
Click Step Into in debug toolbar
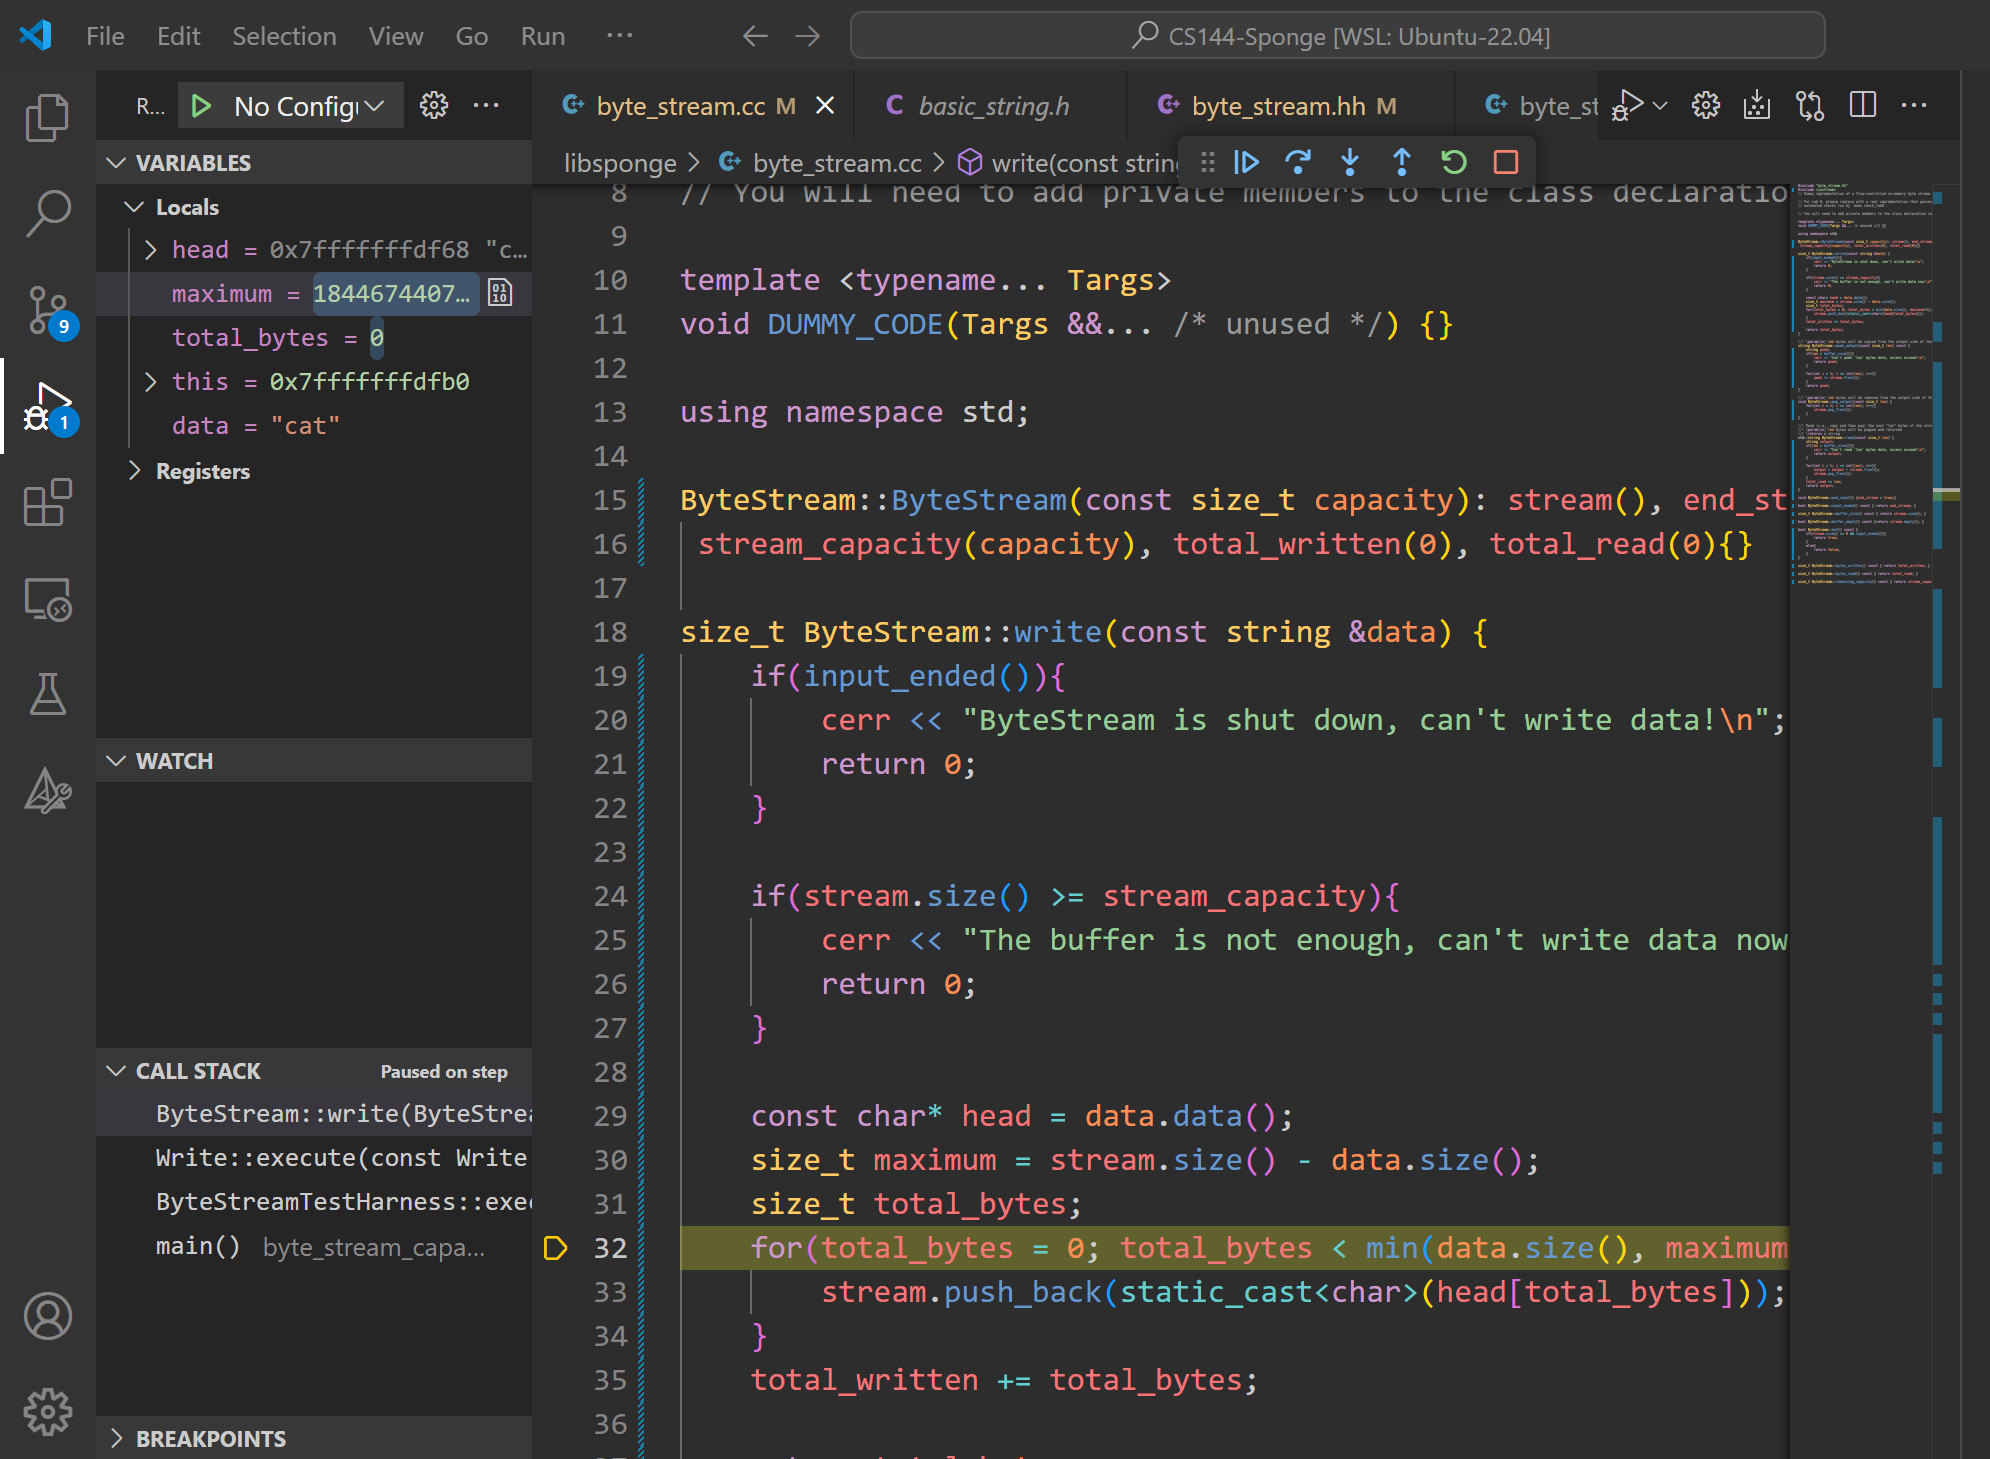1350,162
